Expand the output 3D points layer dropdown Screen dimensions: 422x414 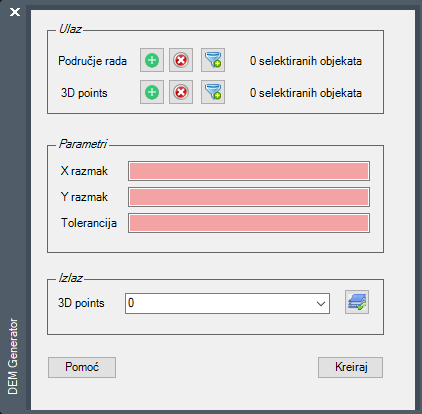coord(227,303)
